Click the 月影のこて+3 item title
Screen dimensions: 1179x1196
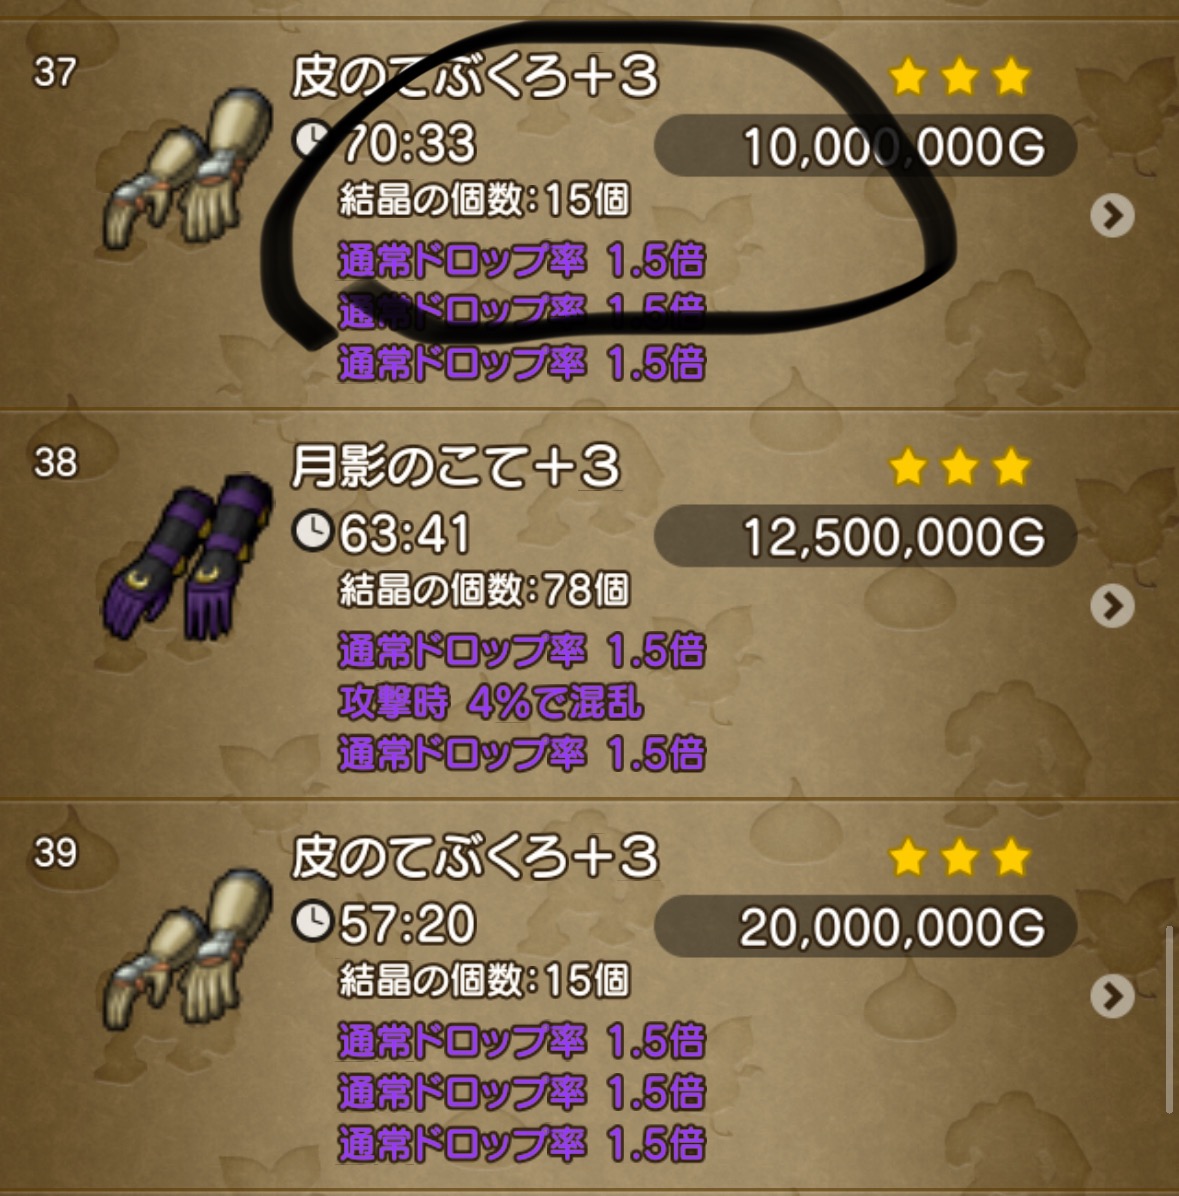click(455, 467)
